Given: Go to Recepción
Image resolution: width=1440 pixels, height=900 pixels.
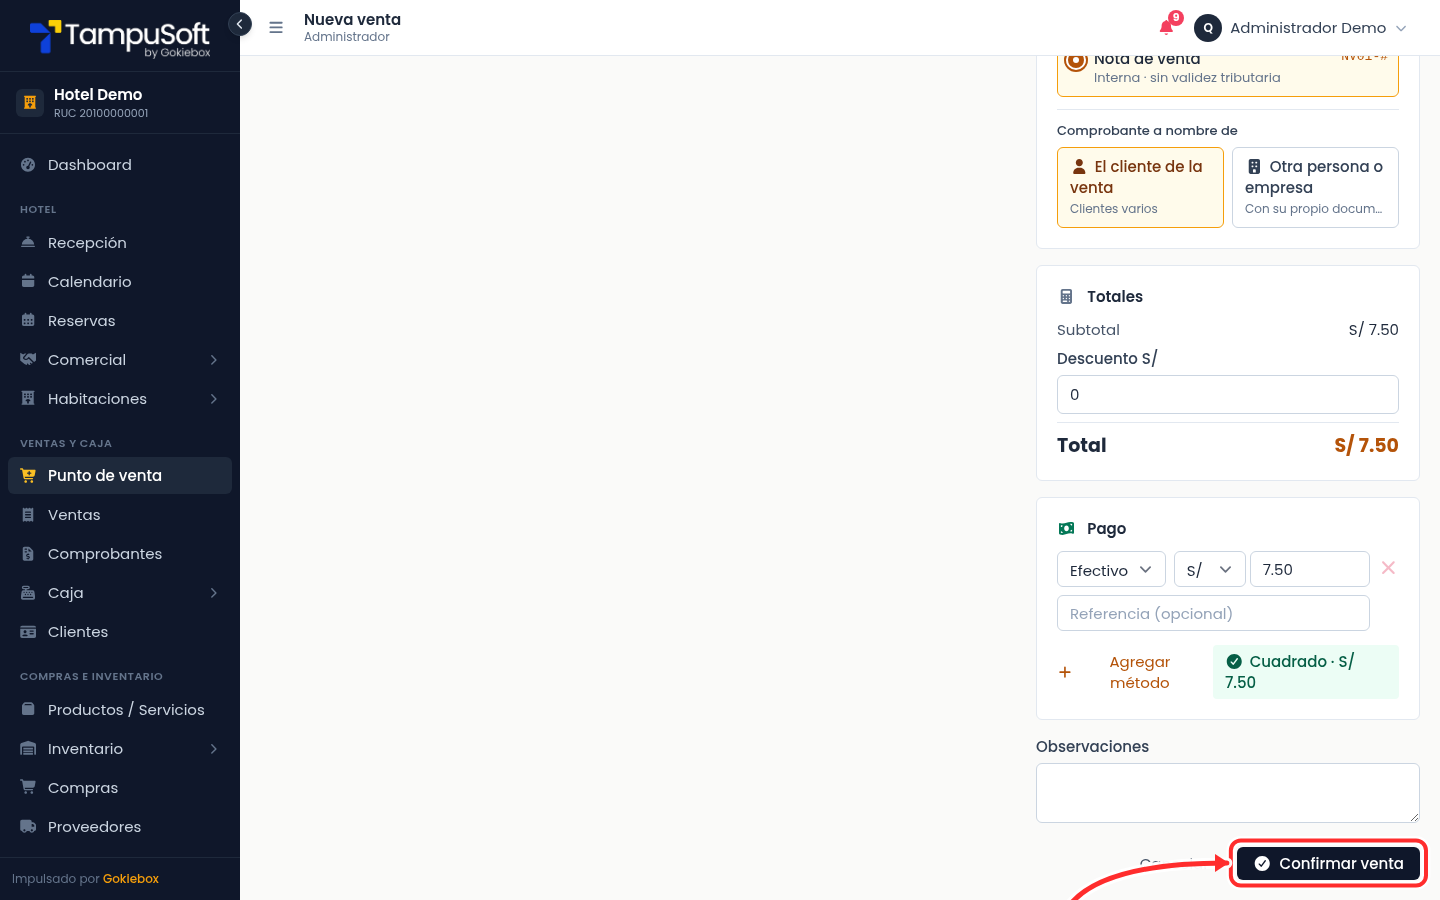Looking at the screenshot, I should pyautogui.click(x=120, y=243).
